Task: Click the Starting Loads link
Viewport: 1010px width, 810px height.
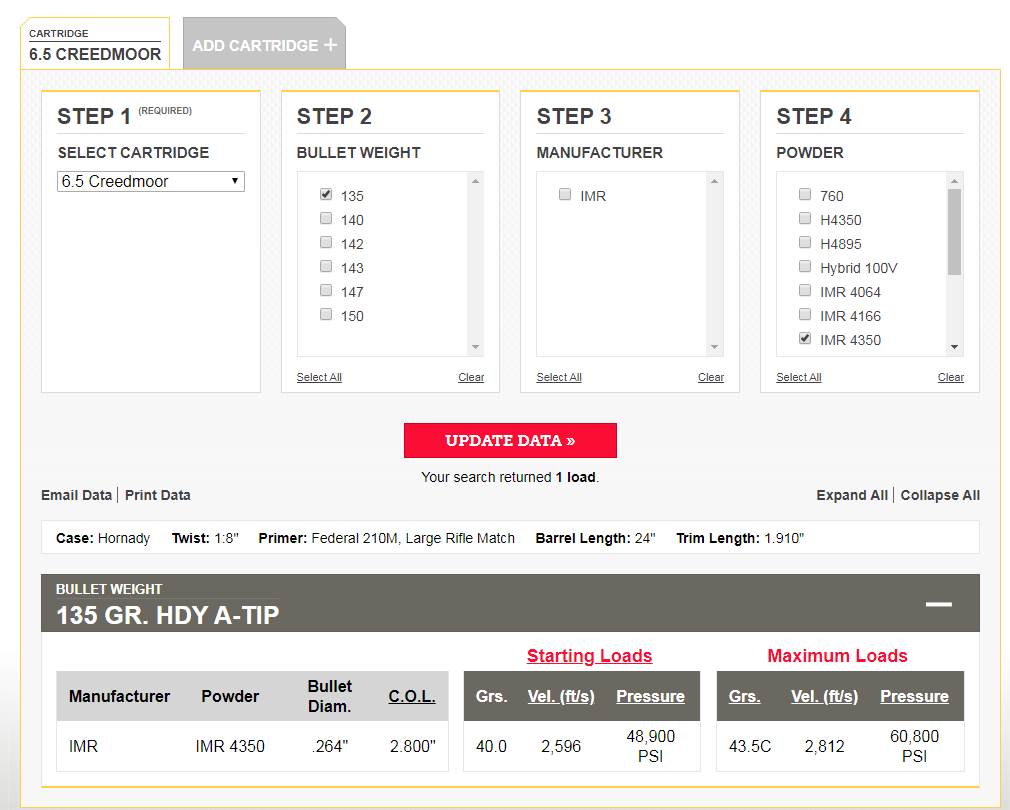Action: pos(589,655)
